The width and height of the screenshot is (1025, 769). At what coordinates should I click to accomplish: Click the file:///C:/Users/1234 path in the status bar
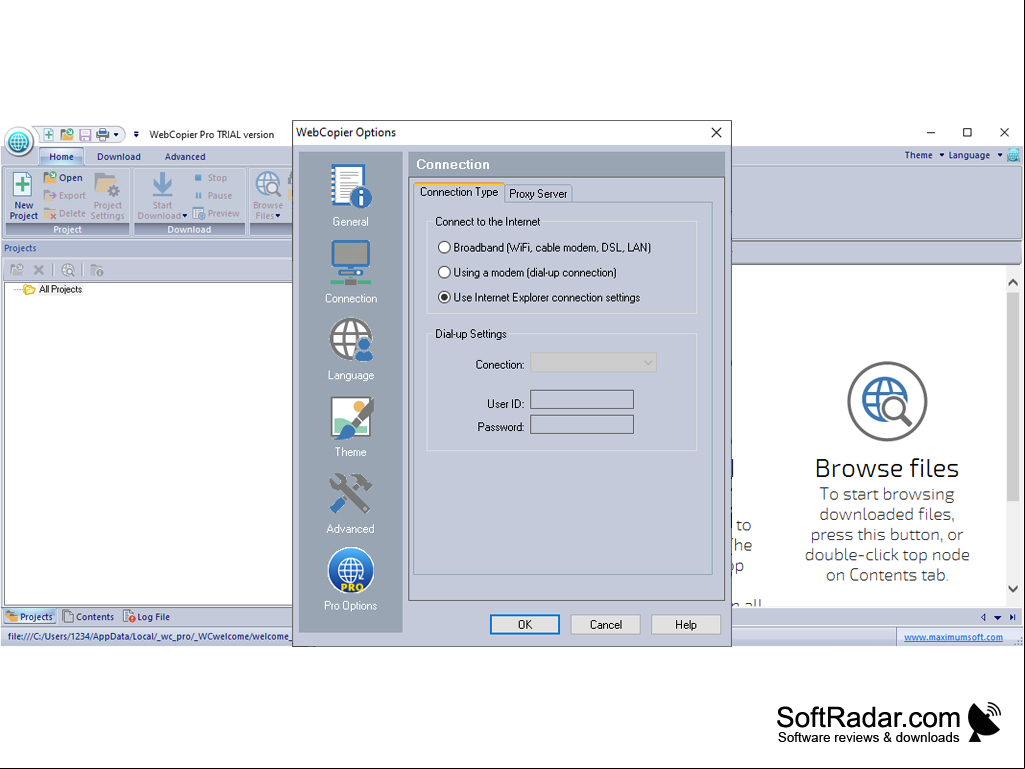(148, 636)
